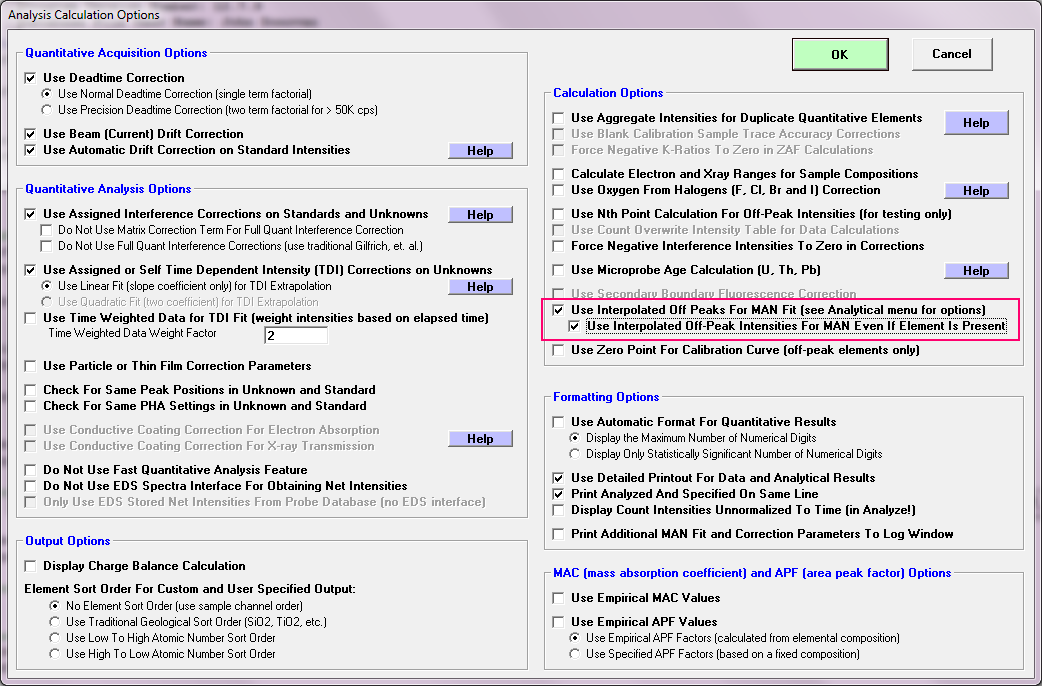Click the OK button

tap(839, 55)
